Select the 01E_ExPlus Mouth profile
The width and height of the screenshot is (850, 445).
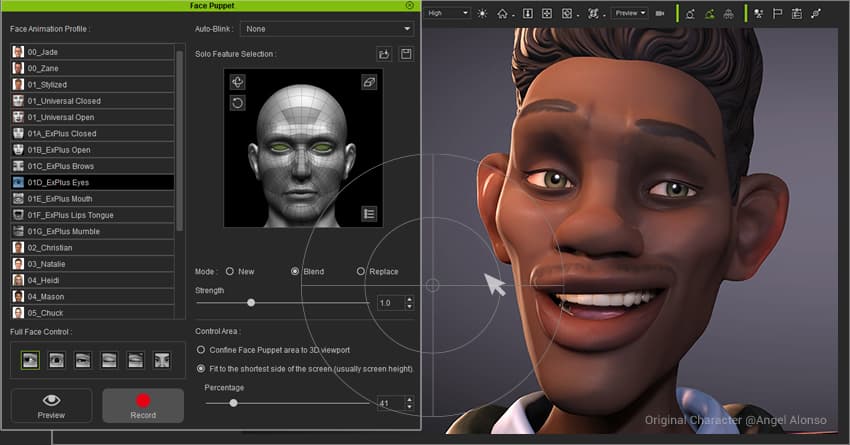click(93, 198)
